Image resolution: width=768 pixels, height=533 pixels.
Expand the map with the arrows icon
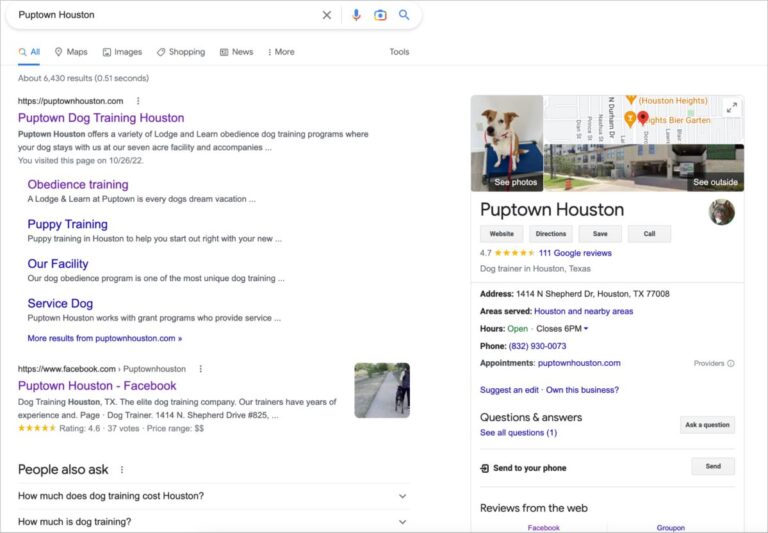coord(732,107)
